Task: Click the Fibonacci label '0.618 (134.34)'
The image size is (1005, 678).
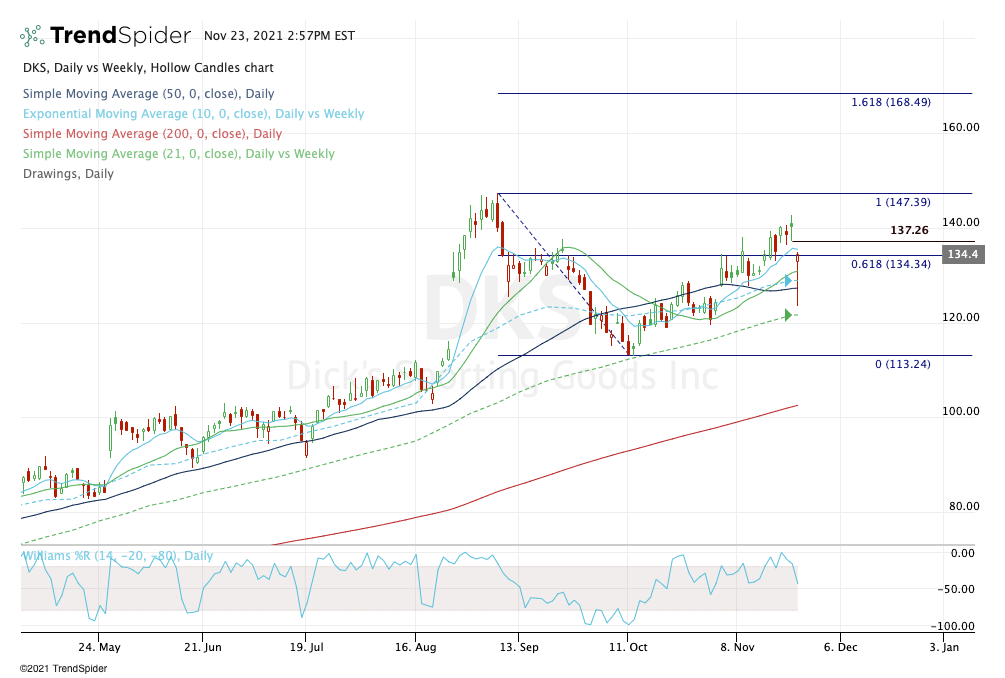Action: click(x=891, y=264)
